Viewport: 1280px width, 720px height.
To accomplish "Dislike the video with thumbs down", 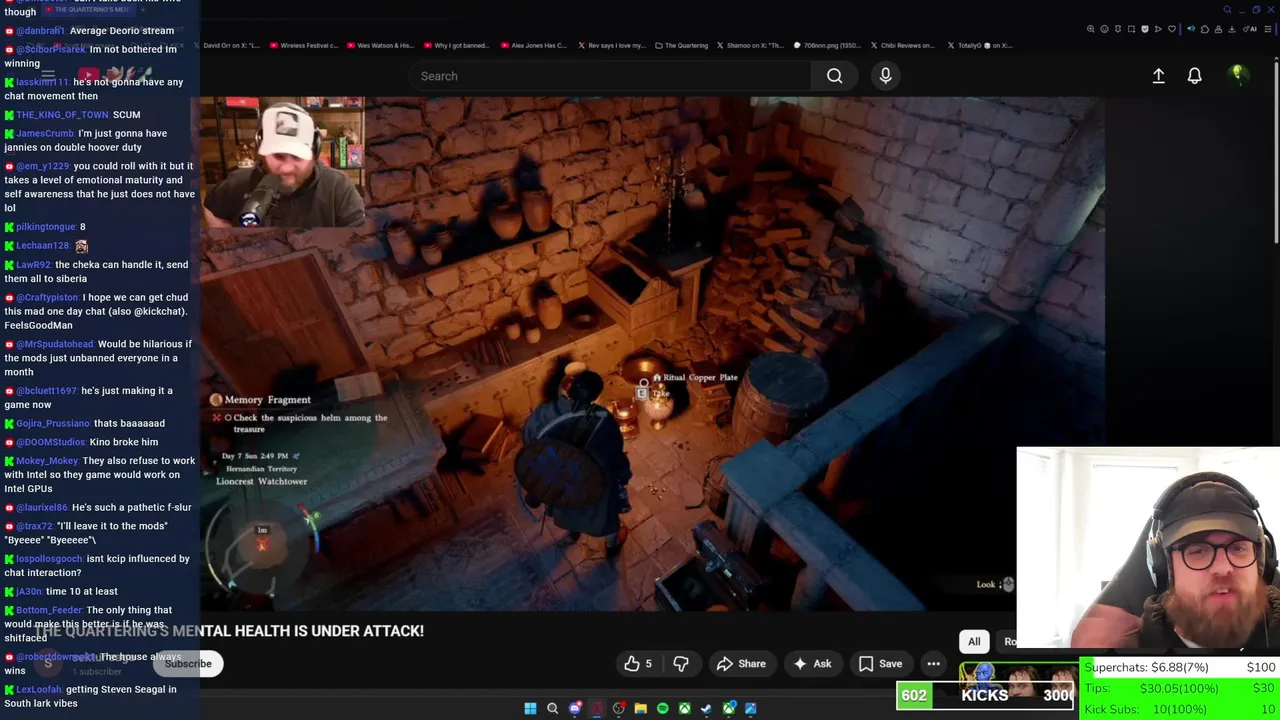I will point(681,664).
